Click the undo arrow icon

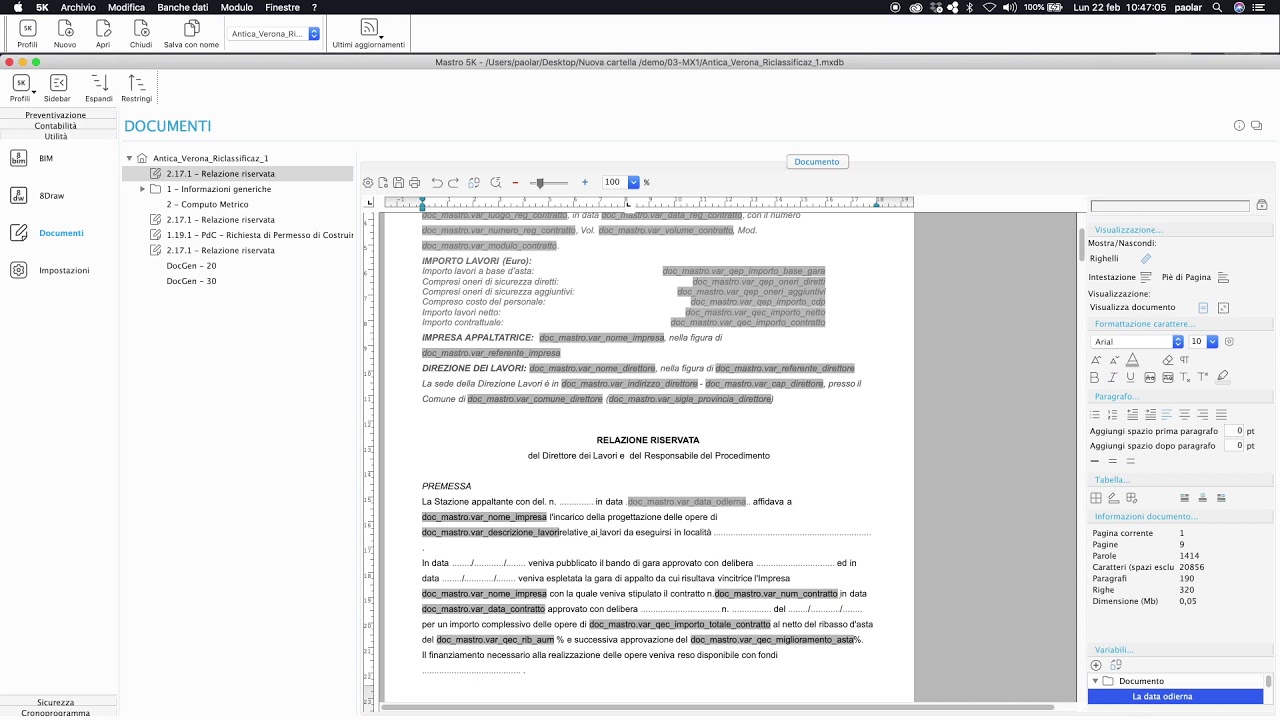(x=437, y=183)
